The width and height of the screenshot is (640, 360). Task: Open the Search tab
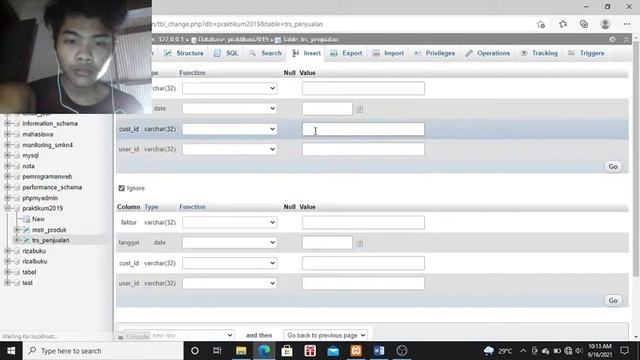pos(266,53)
